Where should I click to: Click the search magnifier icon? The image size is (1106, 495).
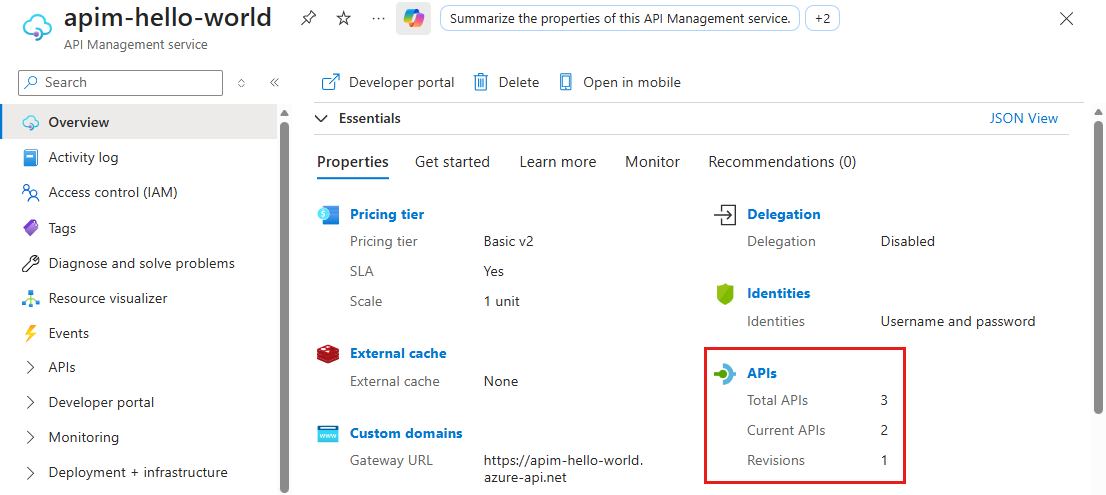[31, 82]
